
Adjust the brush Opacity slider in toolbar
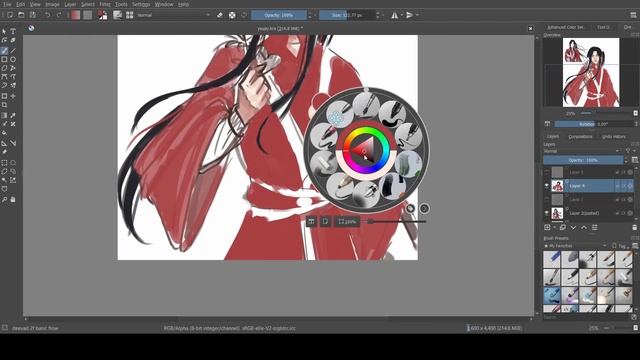click(x=279, y=15)
